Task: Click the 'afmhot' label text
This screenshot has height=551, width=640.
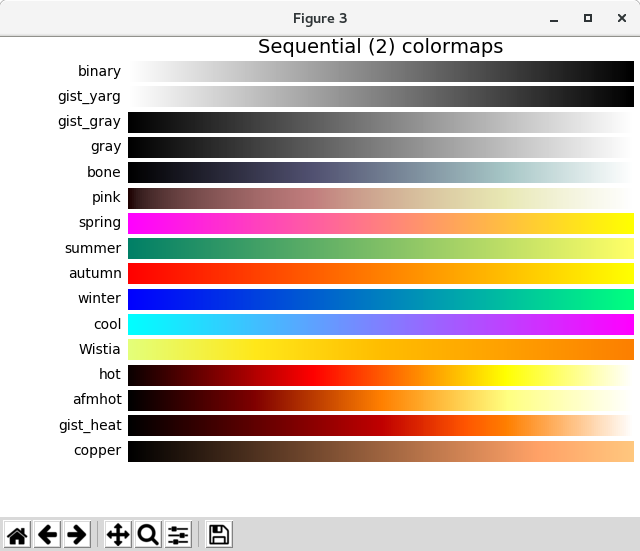Action: point(97,399)
